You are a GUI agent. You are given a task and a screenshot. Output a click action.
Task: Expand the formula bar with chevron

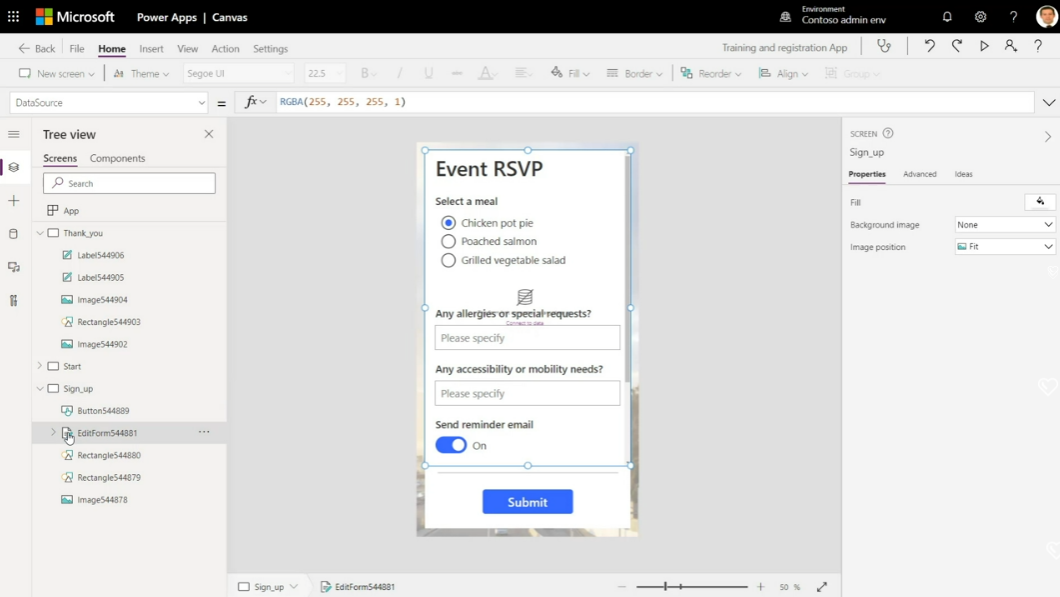[x=1049, y=103]
